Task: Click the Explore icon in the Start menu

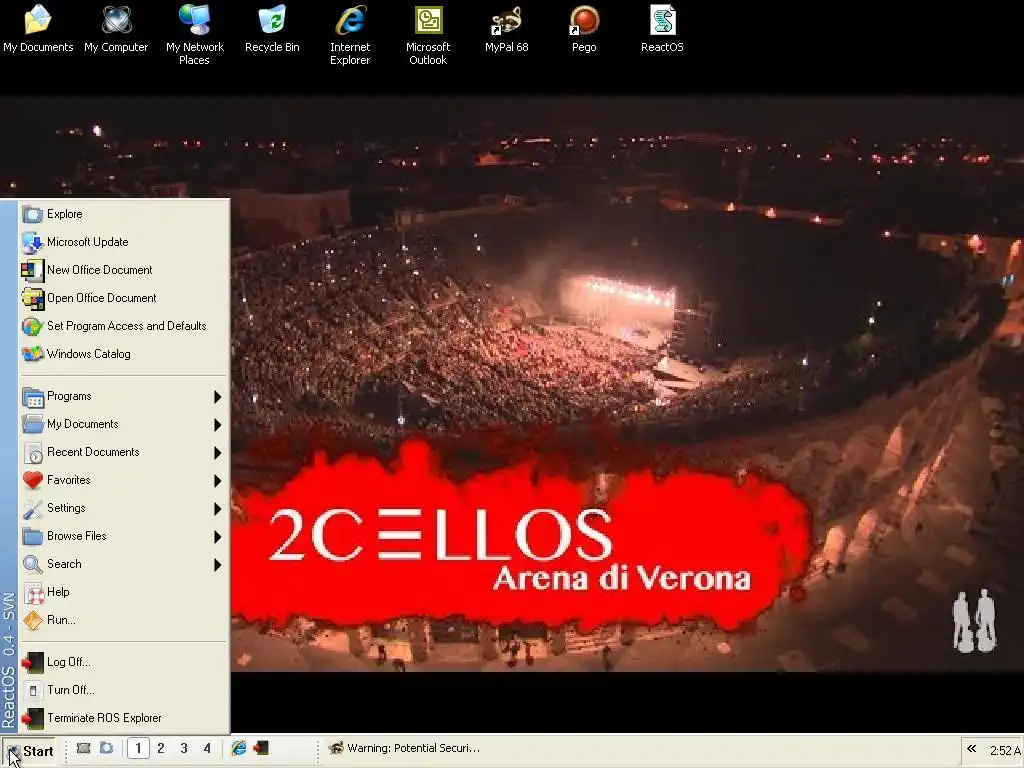Action: click(x=33, y=214)
